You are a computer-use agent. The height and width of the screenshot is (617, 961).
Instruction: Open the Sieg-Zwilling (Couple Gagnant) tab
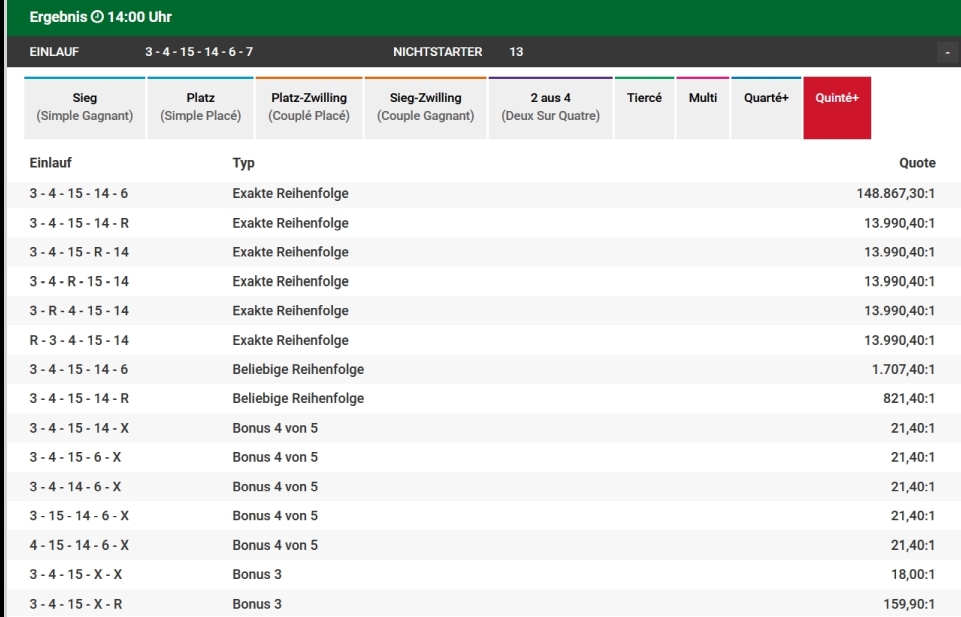click(425, 108)
